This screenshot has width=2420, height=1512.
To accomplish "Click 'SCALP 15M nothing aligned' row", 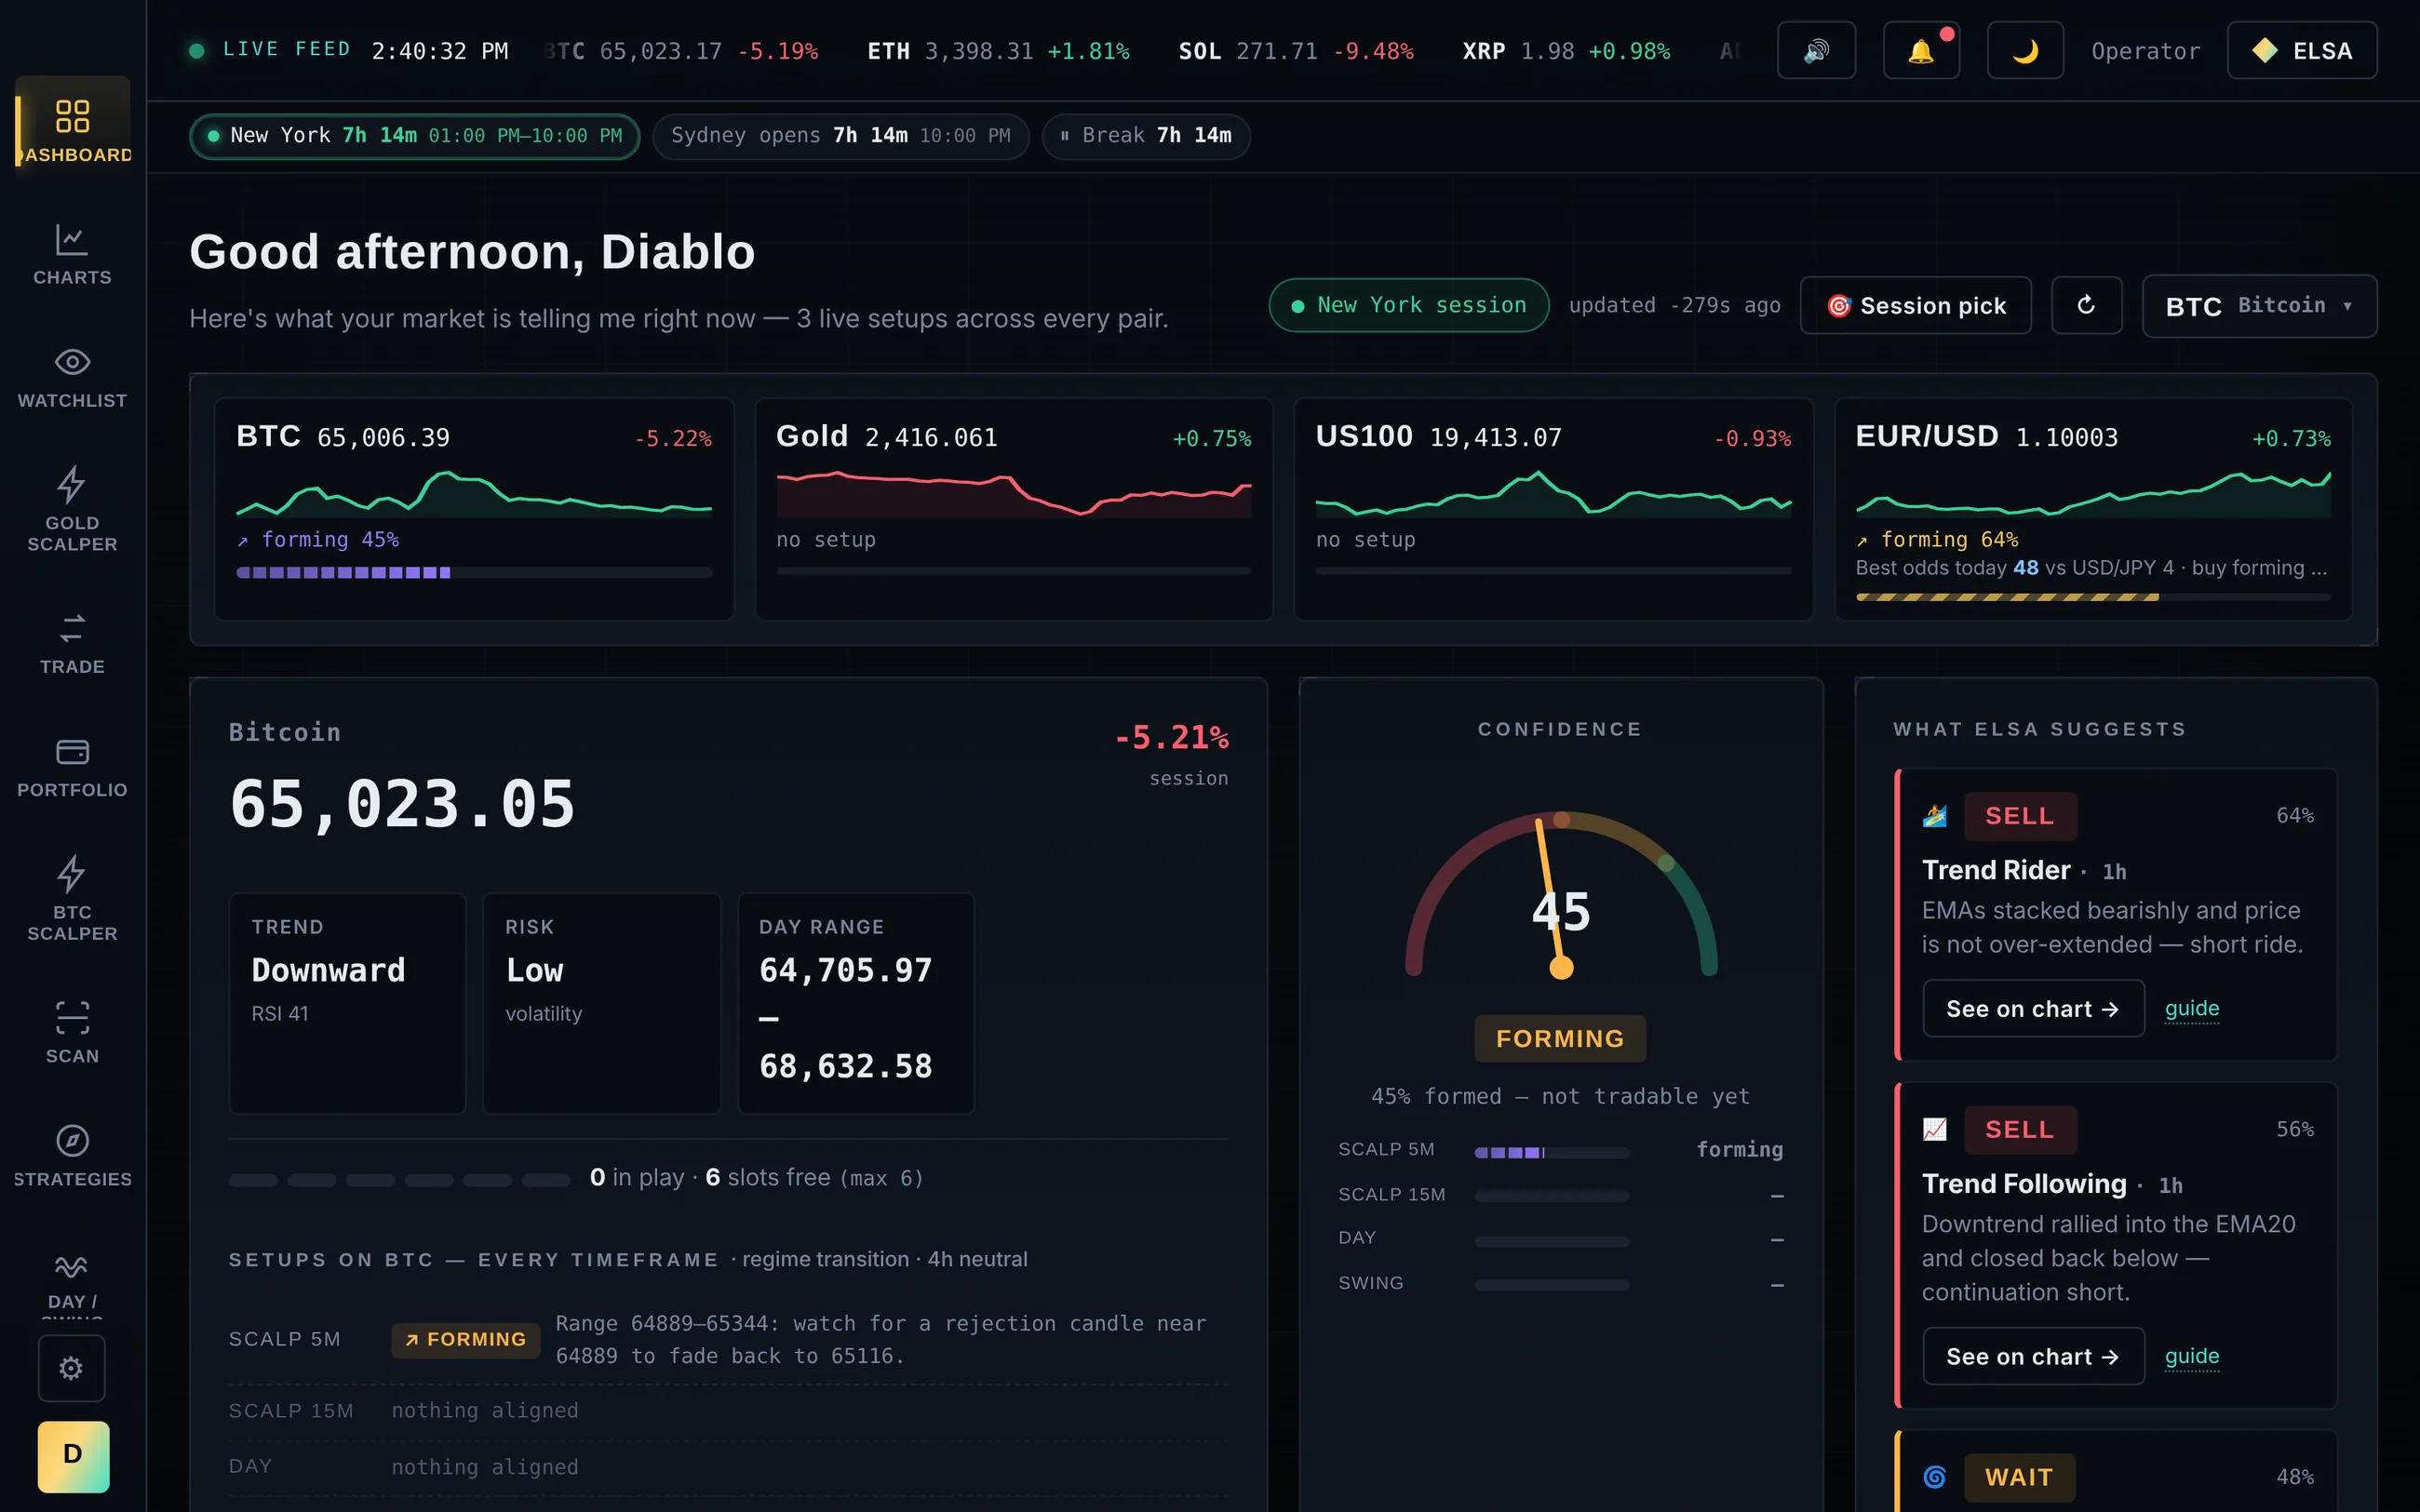I will [x=728, y=1411].
